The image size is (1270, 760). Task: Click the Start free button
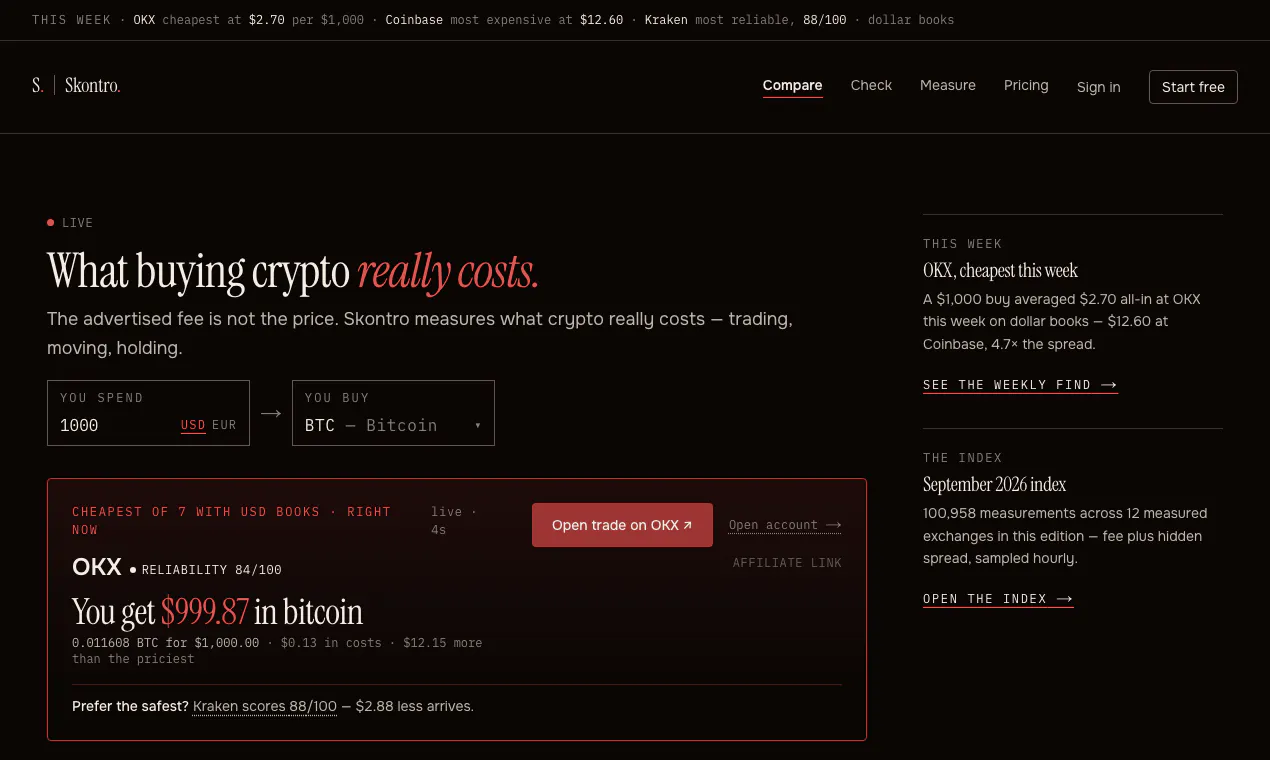1193,87
